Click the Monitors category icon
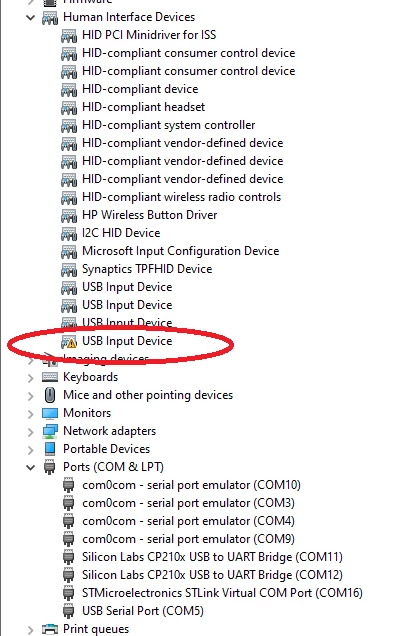Image resolution: width=417 pixels, height=636 pixels. [50, 413]
